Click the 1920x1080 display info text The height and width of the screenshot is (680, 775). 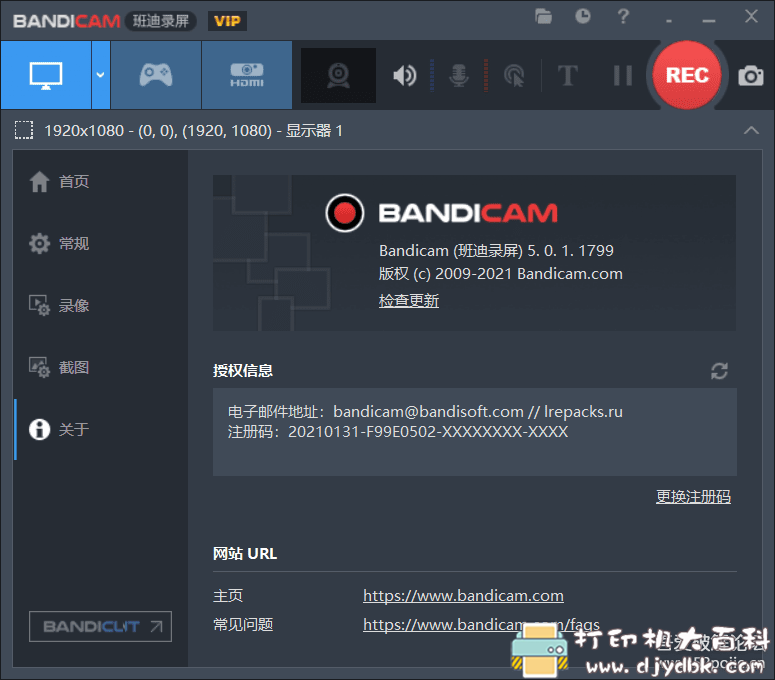click(193, 131)
